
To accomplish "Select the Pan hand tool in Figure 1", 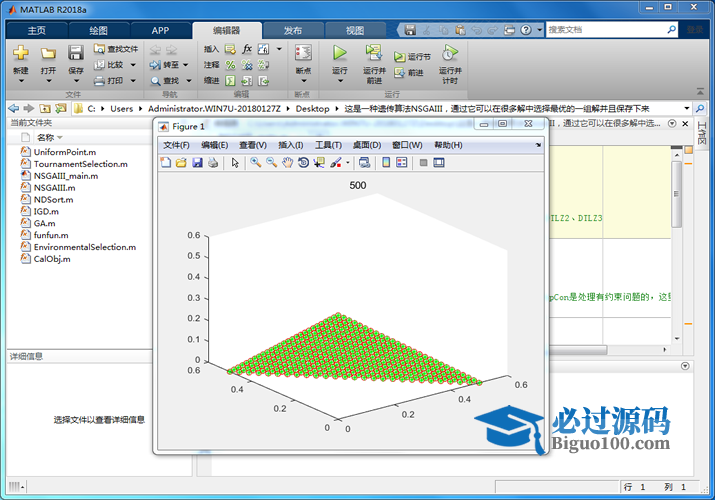I will coord(287,162).
